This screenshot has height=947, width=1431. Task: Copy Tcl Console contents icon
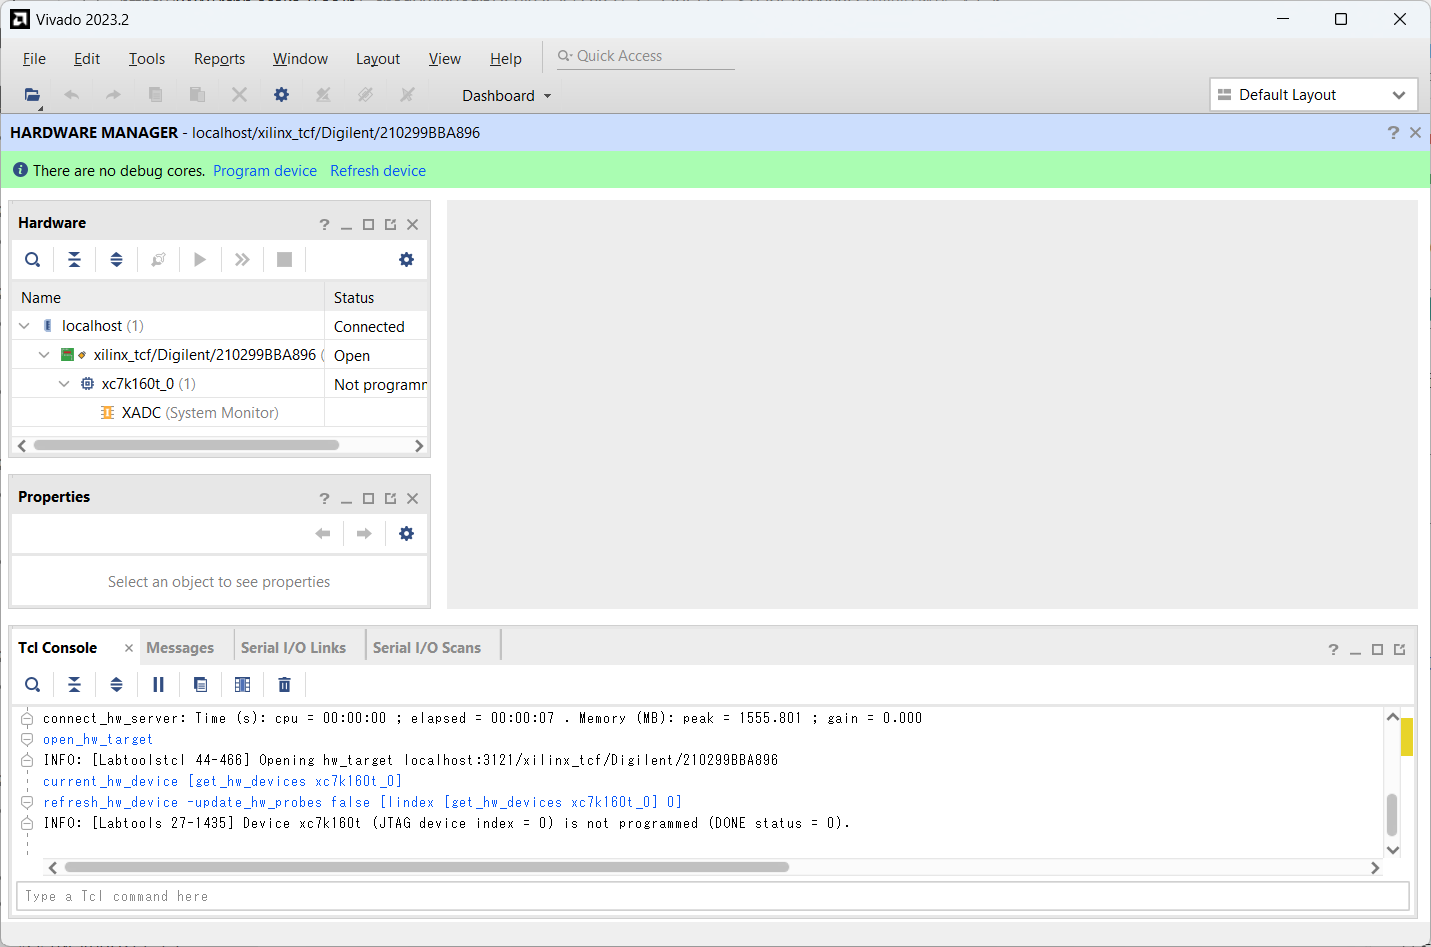coord(200,685)
